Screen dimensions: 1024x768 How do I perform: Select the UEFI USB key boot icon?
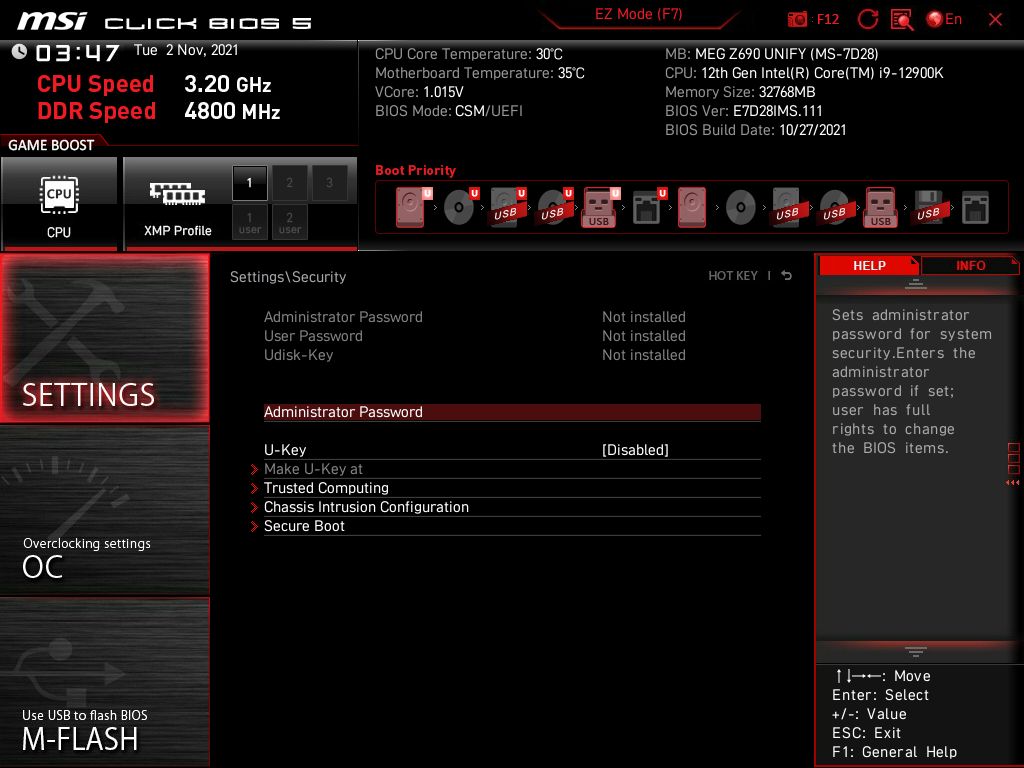tap(601, 207)
